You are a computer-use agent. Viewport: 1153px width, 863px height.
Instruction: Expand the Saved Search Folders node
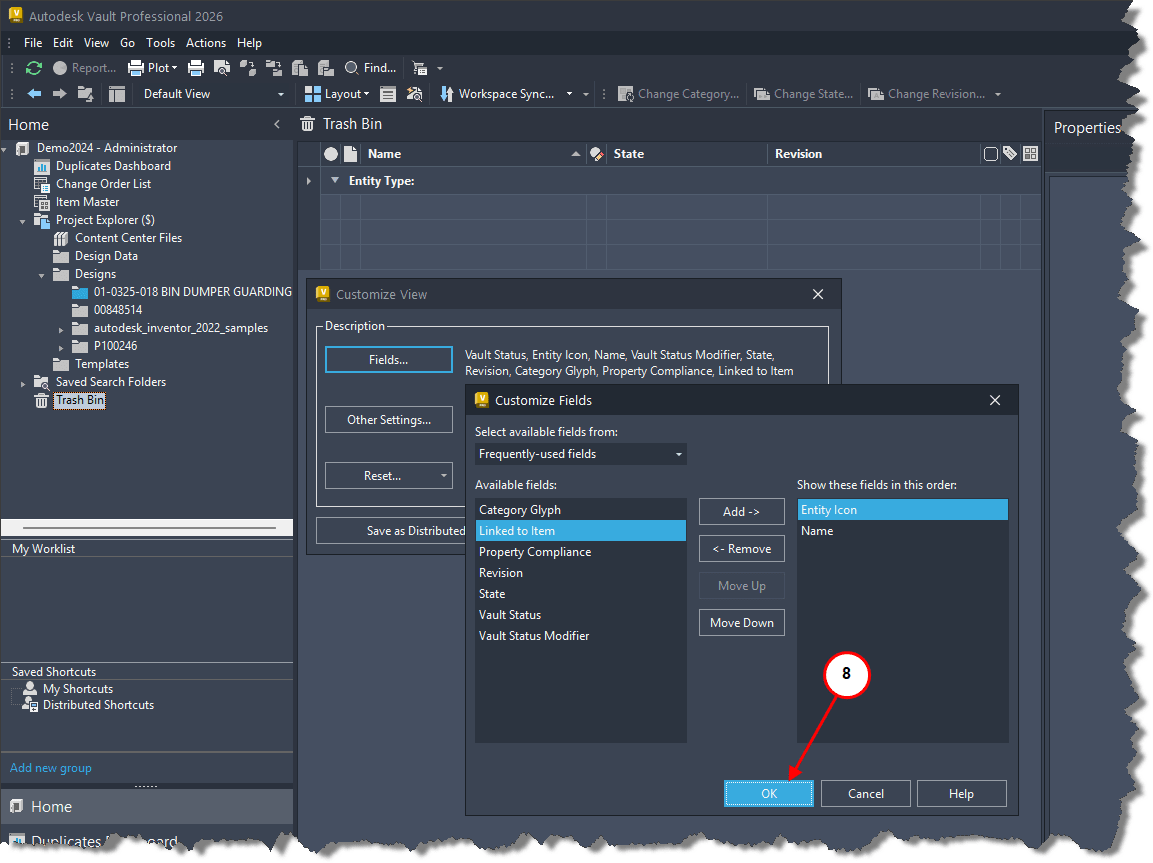click(23, 383)
